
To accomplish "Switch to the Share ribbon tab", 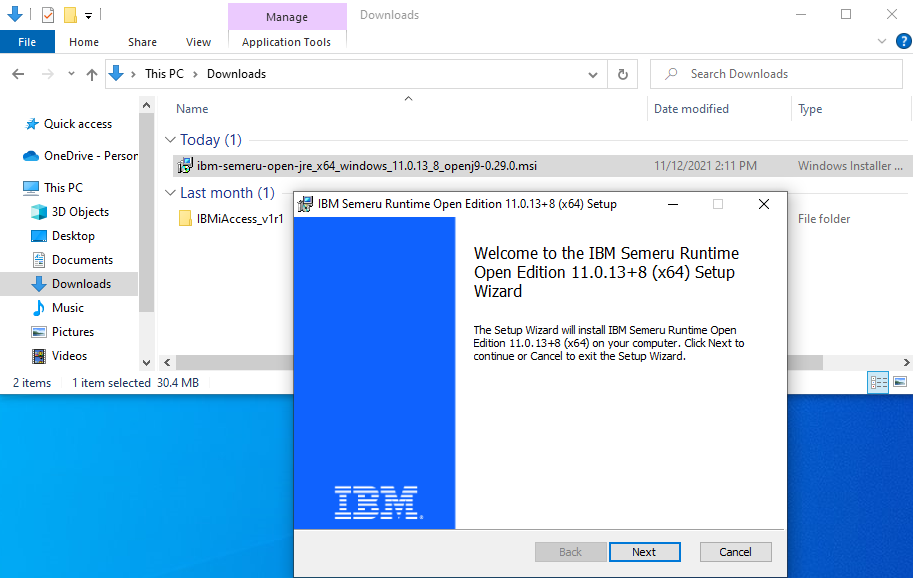I will [x=143, y=42].
